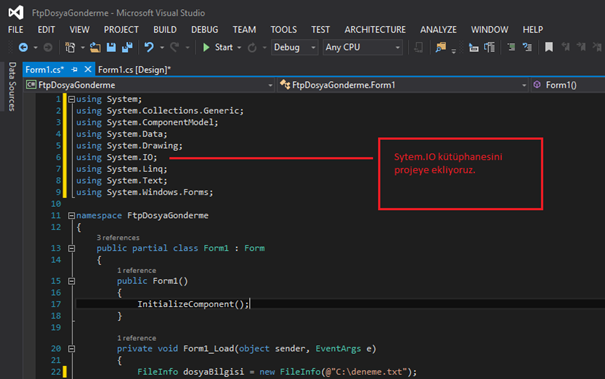
Task: Open the VIEW menu
Action: click(79, 30)
